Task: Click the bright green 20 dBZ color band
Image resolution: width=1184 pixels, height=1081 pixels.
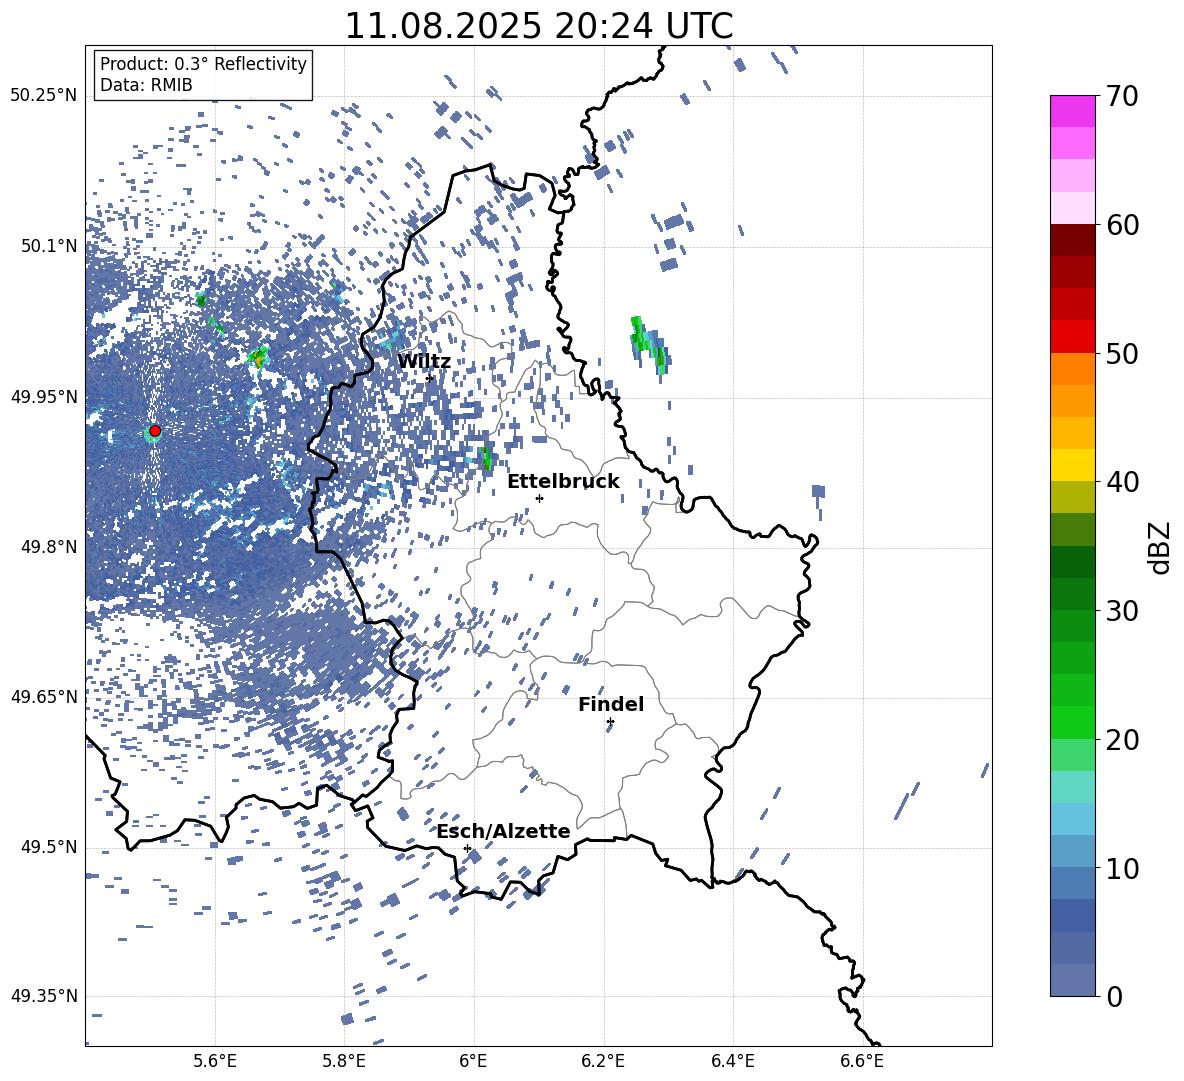Action: point(1072,722)
